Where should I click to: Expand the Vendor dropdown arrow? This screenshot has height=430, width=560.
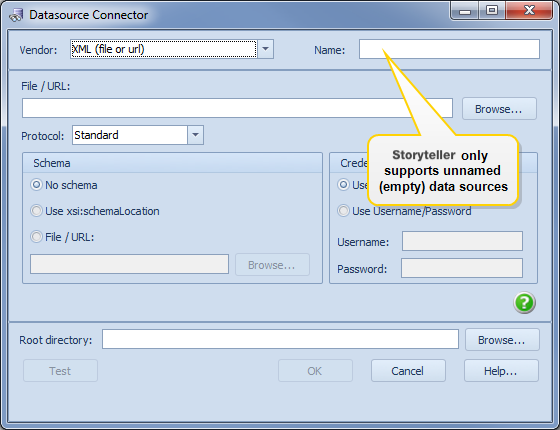click(x=265, y=49)
